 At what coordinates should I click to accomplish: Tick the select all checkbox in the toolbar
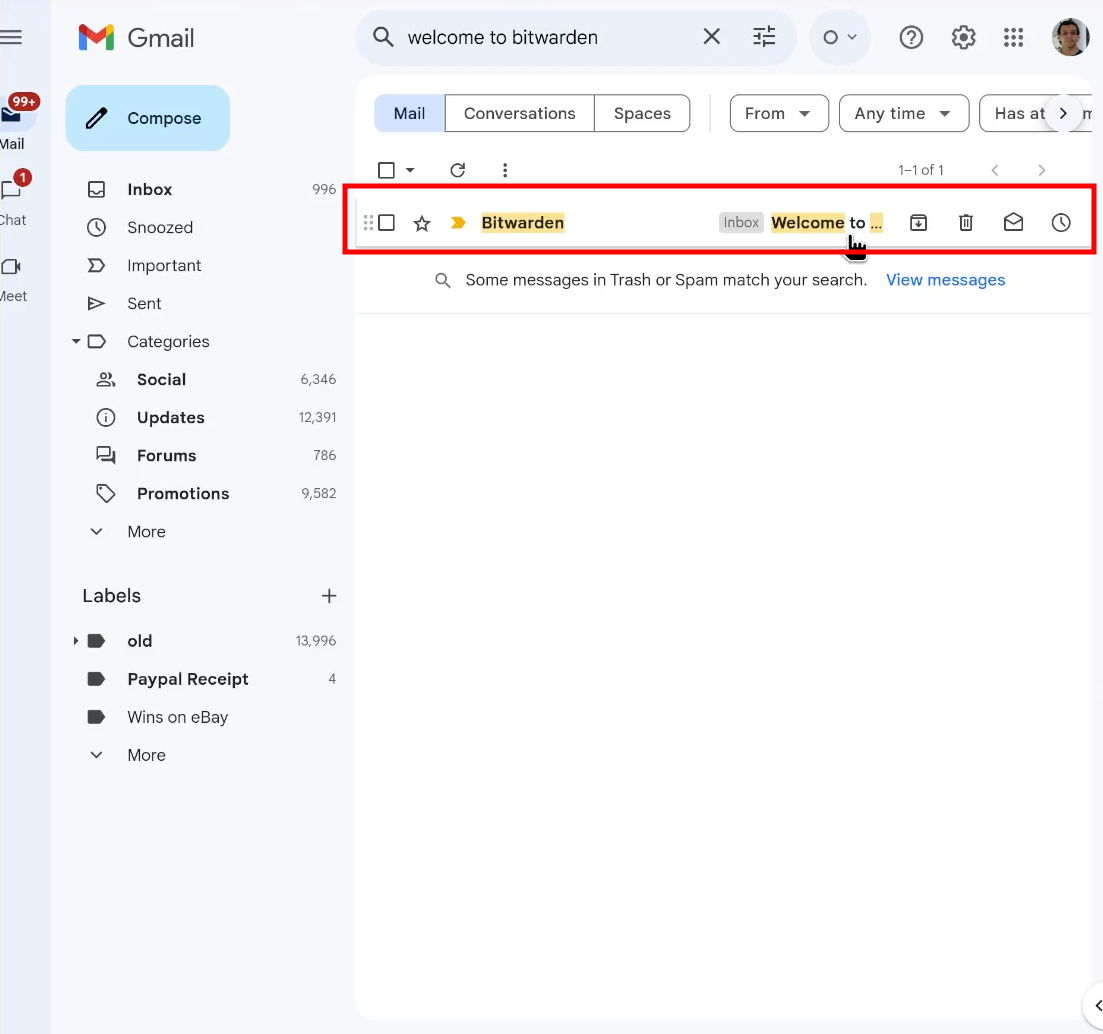[386, 170]
